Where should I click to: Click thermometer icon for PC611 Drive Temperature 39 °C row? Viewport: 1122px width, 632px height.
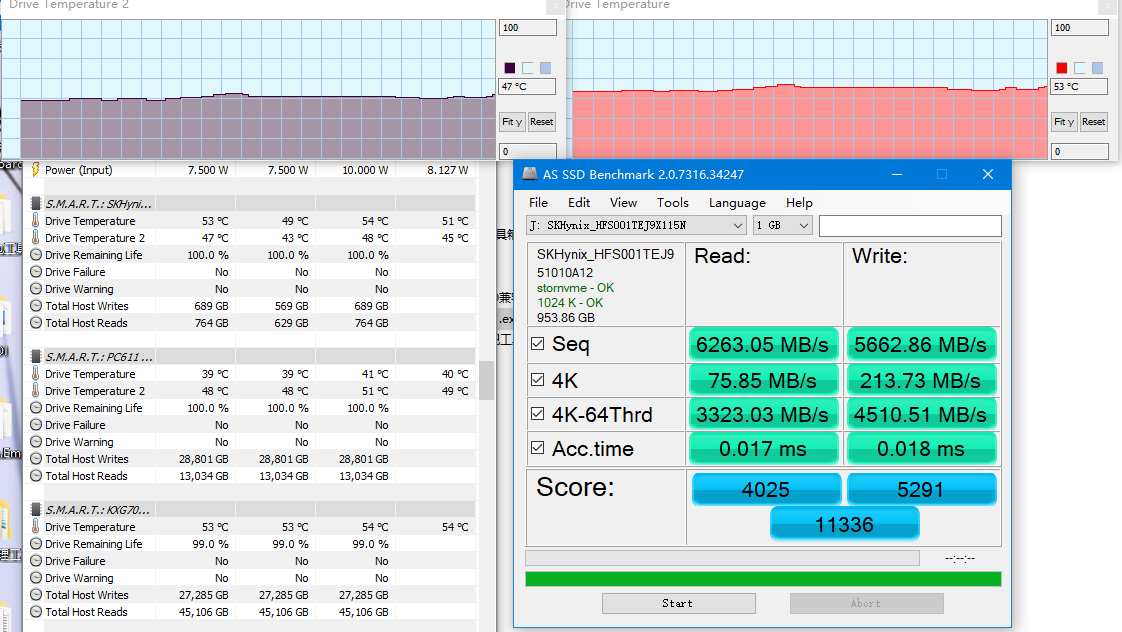click(x=36, y=374)
